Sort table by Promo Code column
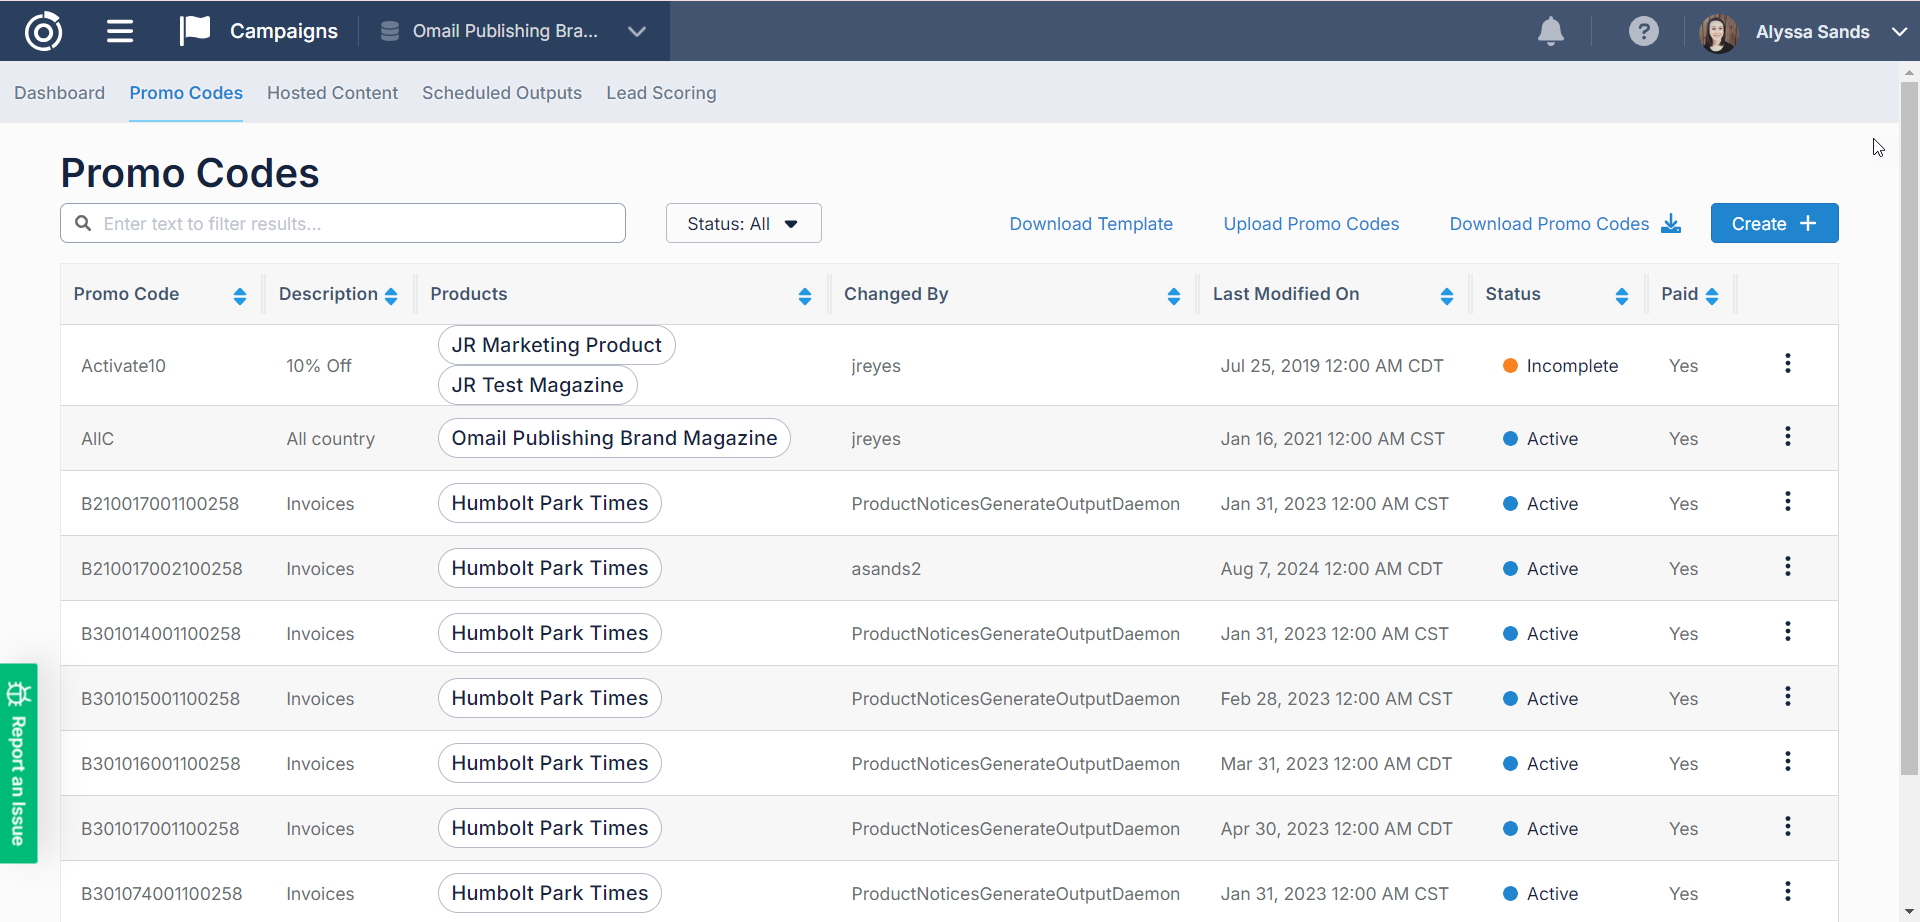 (239, 295)
